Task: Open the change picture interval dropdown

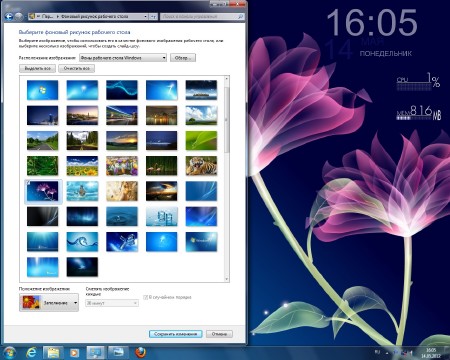Action: 112,303
